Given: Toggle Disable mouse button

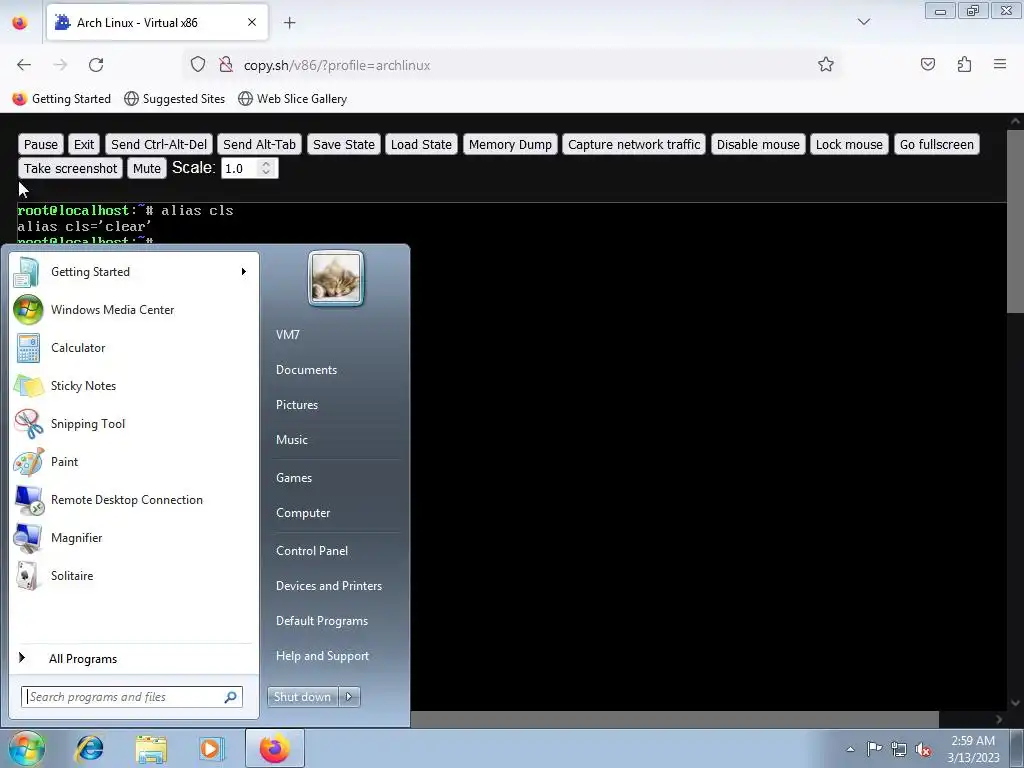Looking at the screenshot, I should [x=758, y=144].
